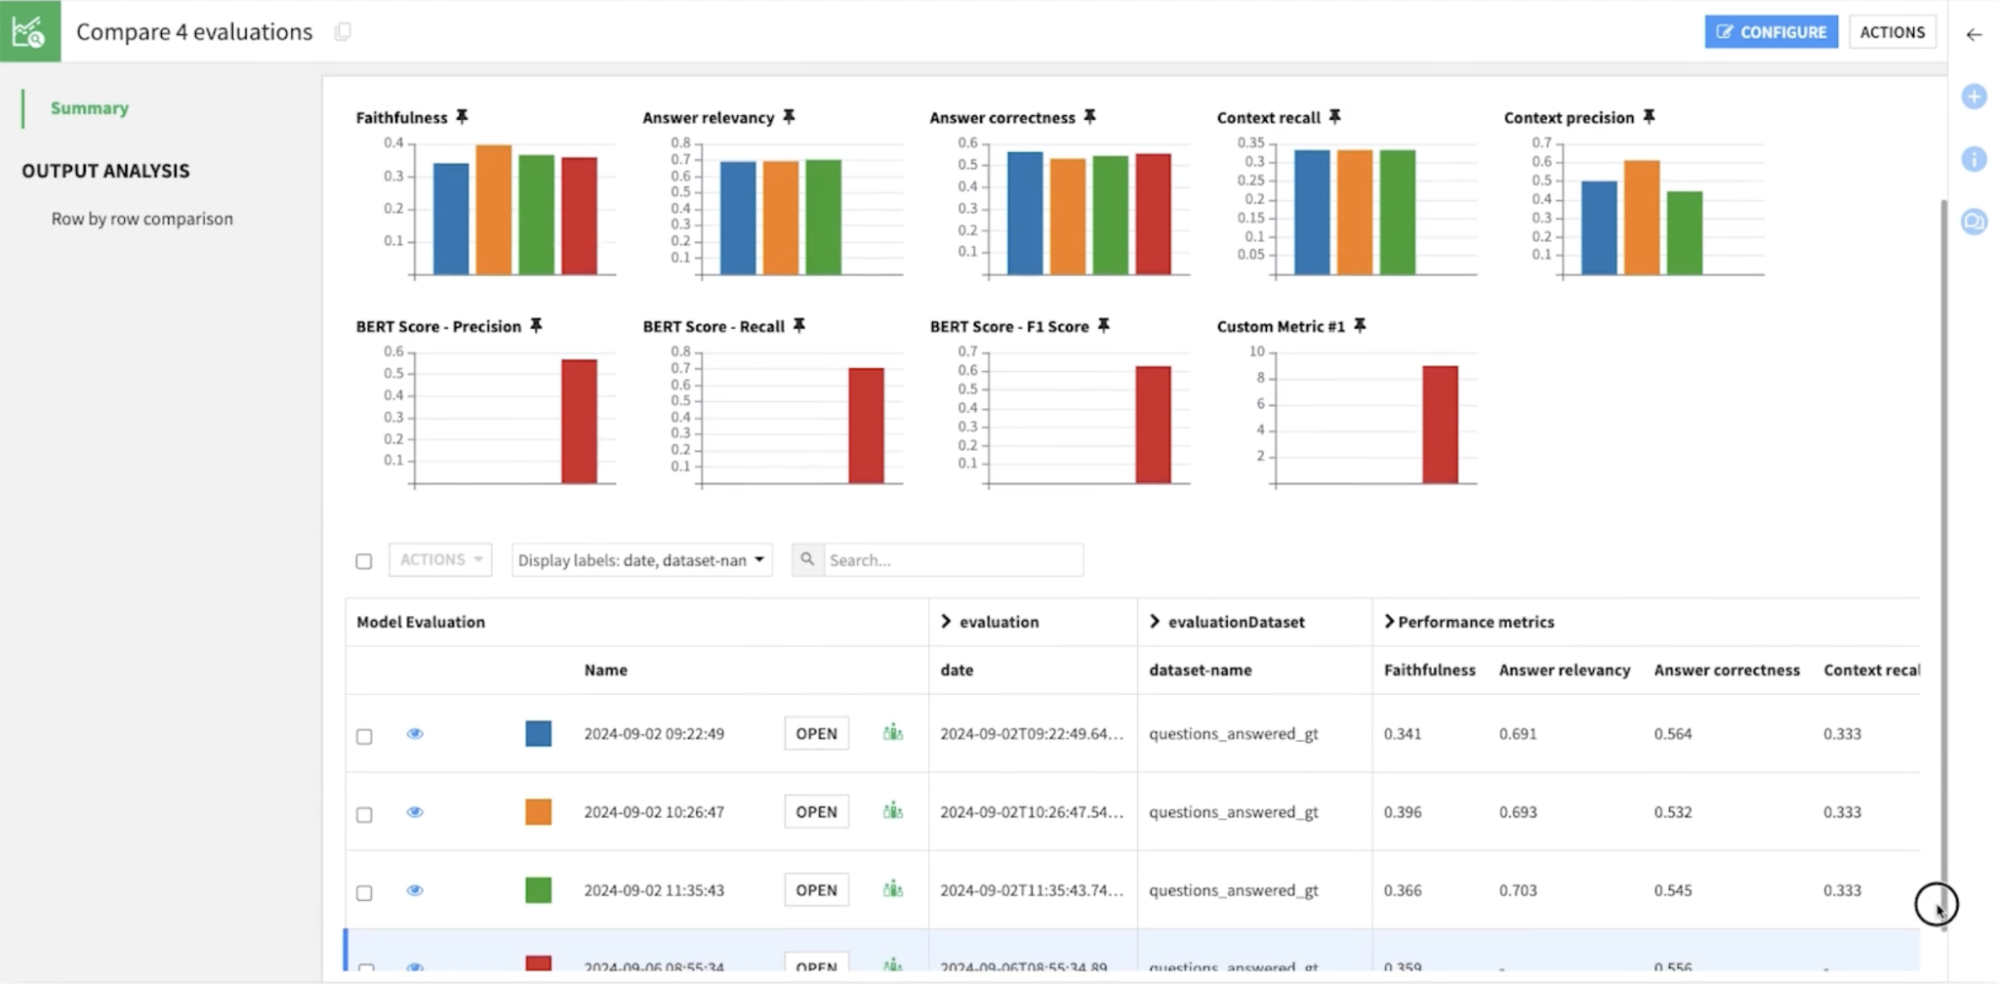Click the pin icon on Custom Metric #1
1999x984 pixels.
pos(1360,326)
